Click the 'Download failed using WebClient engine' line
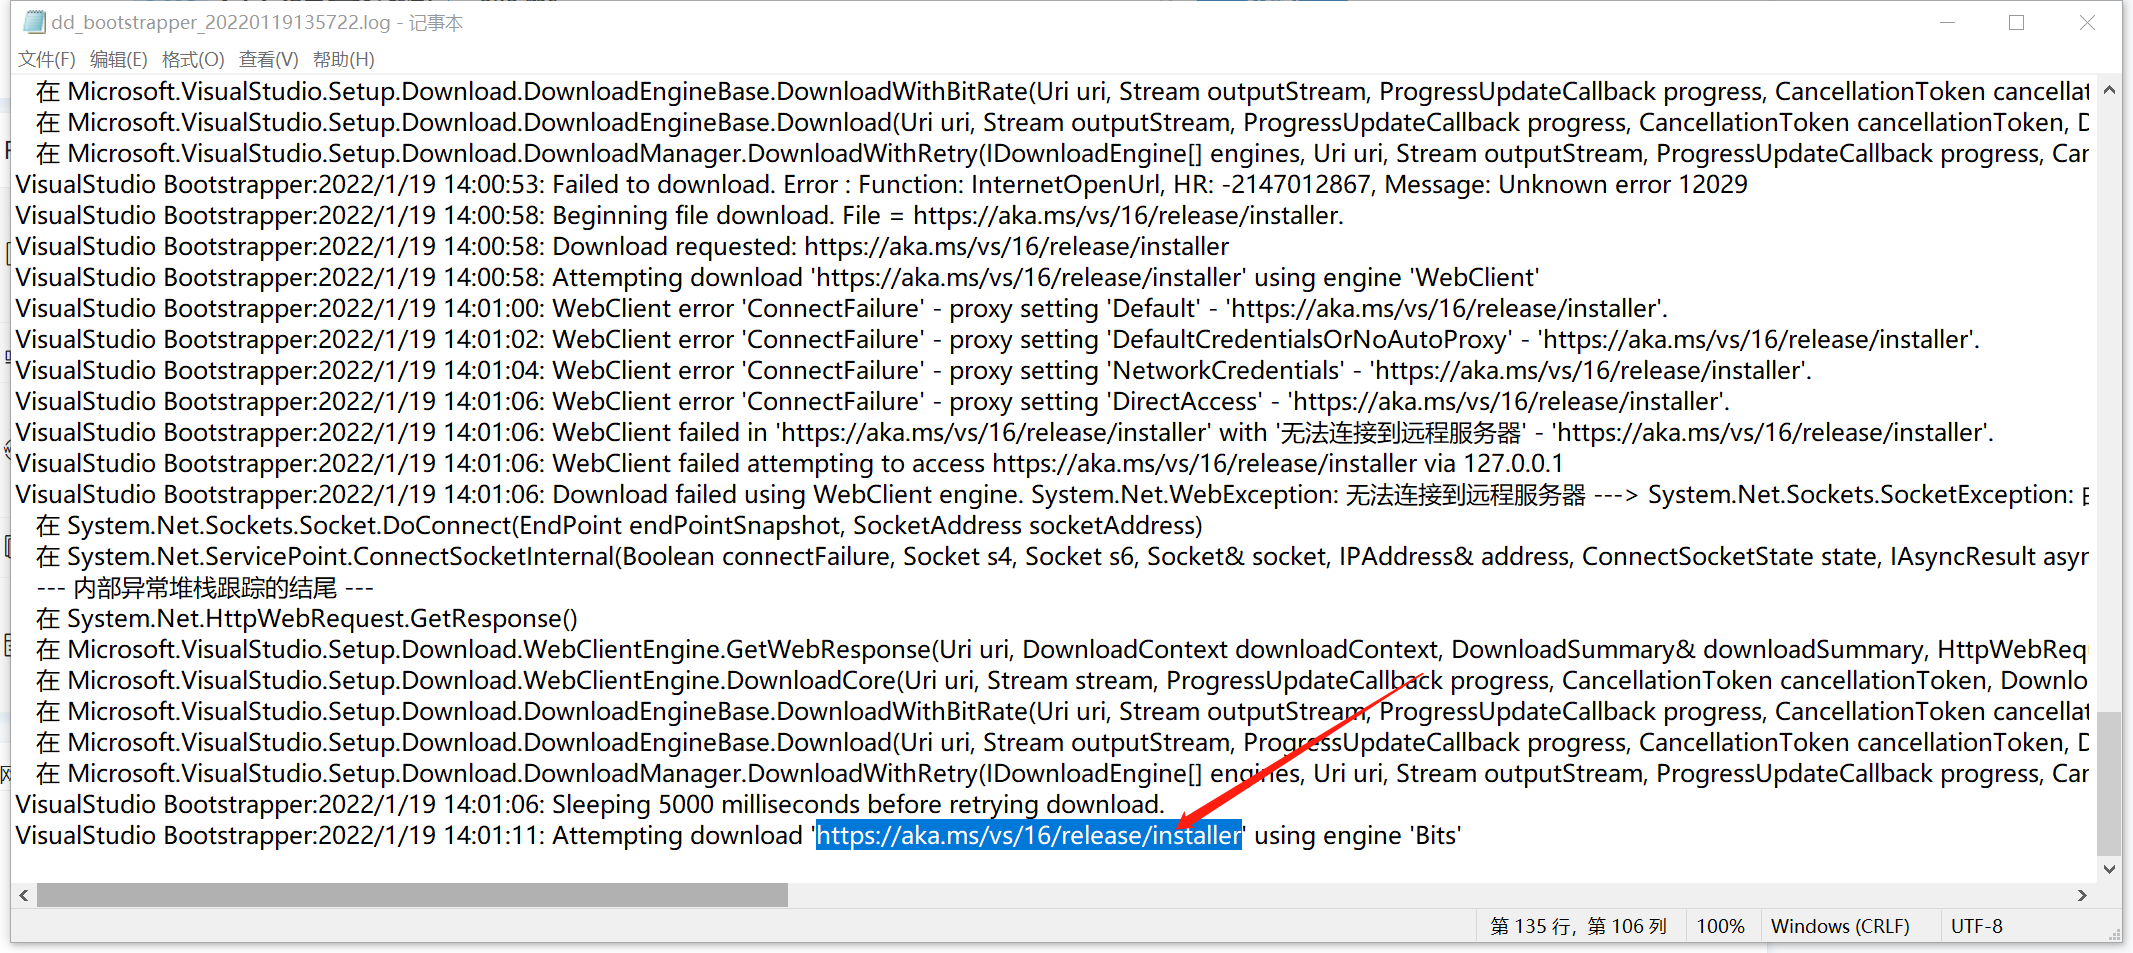 pyautogui.click(x=1052, y=494)
